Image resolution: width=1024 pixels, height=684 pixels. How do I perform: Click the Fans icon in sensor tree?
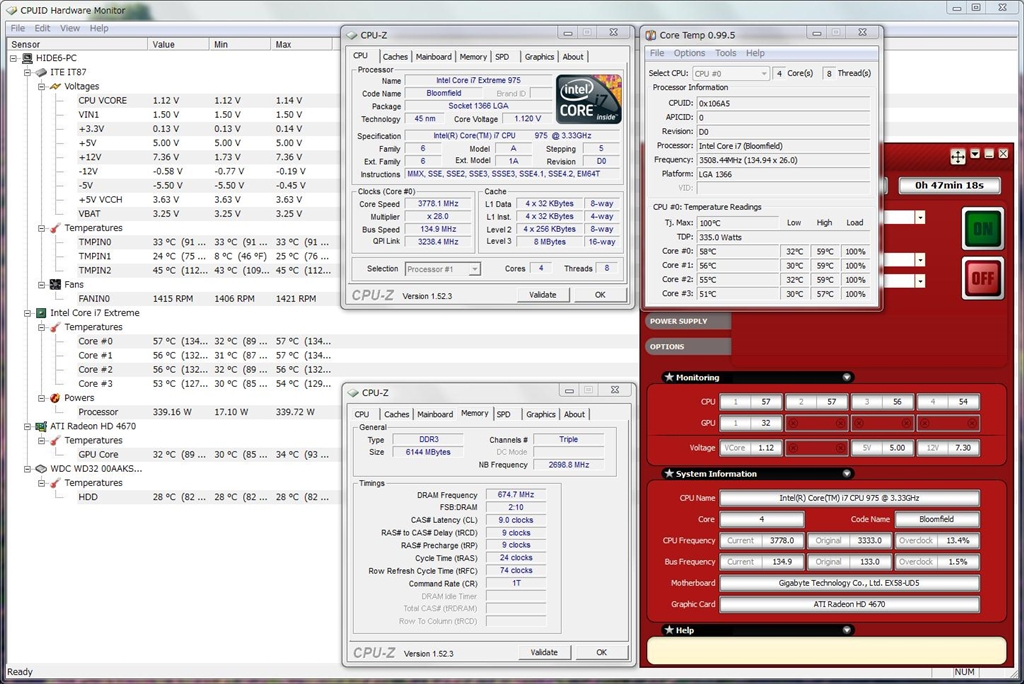[56, 285]
